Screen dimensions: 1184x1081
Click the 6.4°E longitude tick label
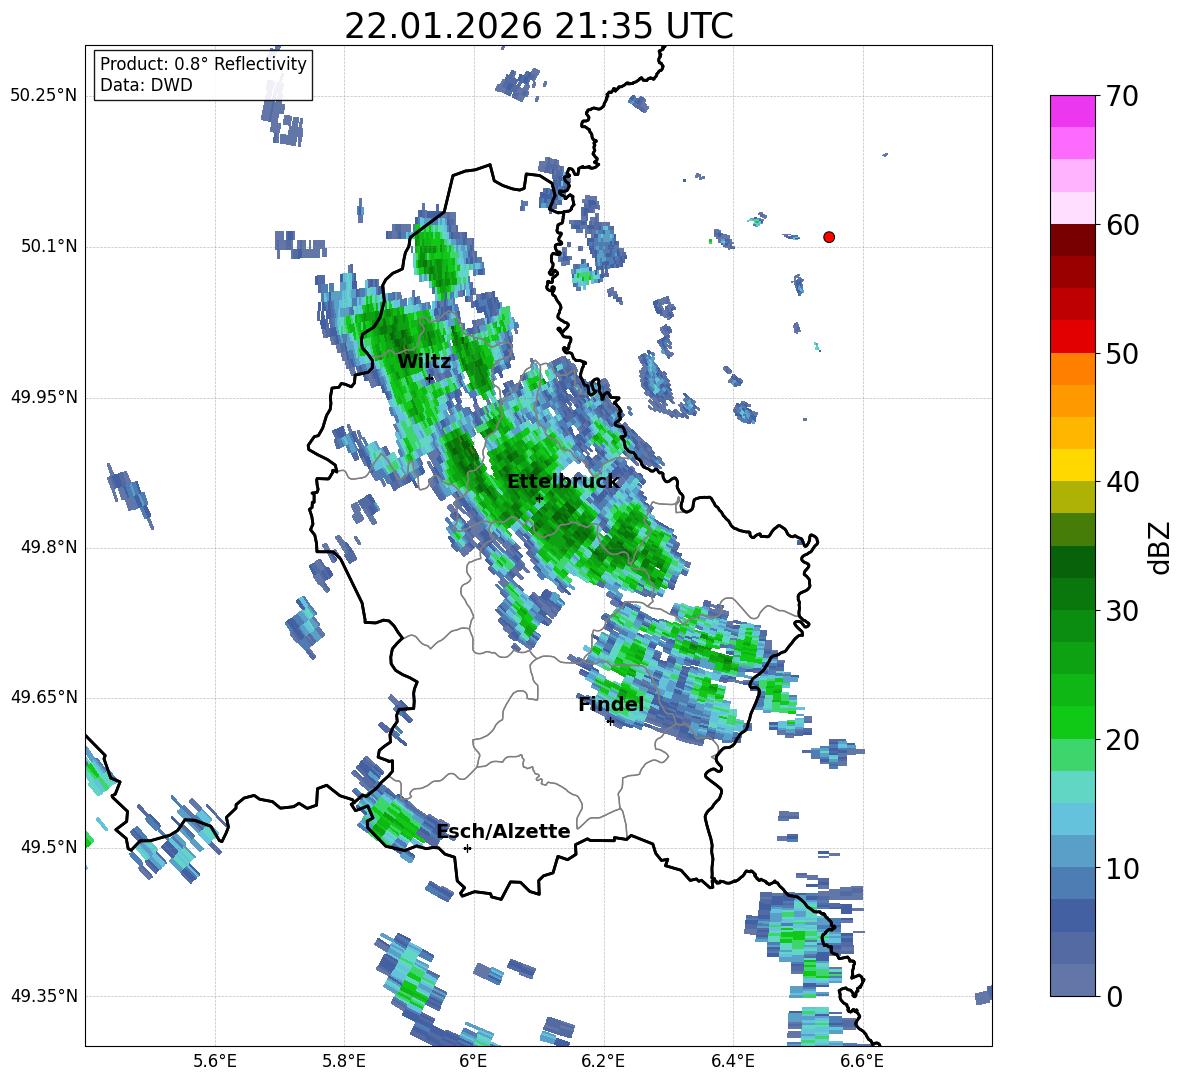tap(732, 1061)
